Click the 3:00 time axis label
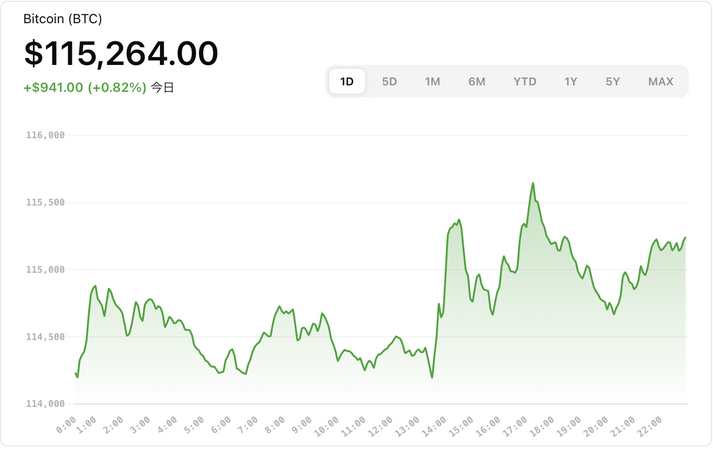Screen dimensions: 713x450 141,425
